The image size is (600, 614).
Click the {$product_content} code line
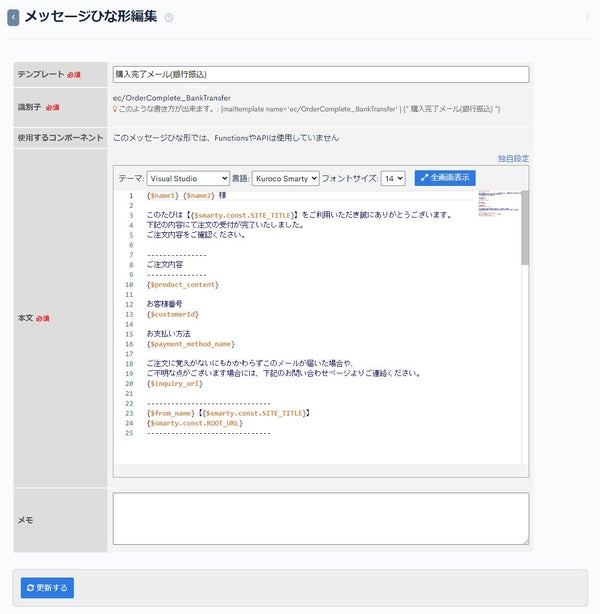pyautogui.click(x=183, y=285)
